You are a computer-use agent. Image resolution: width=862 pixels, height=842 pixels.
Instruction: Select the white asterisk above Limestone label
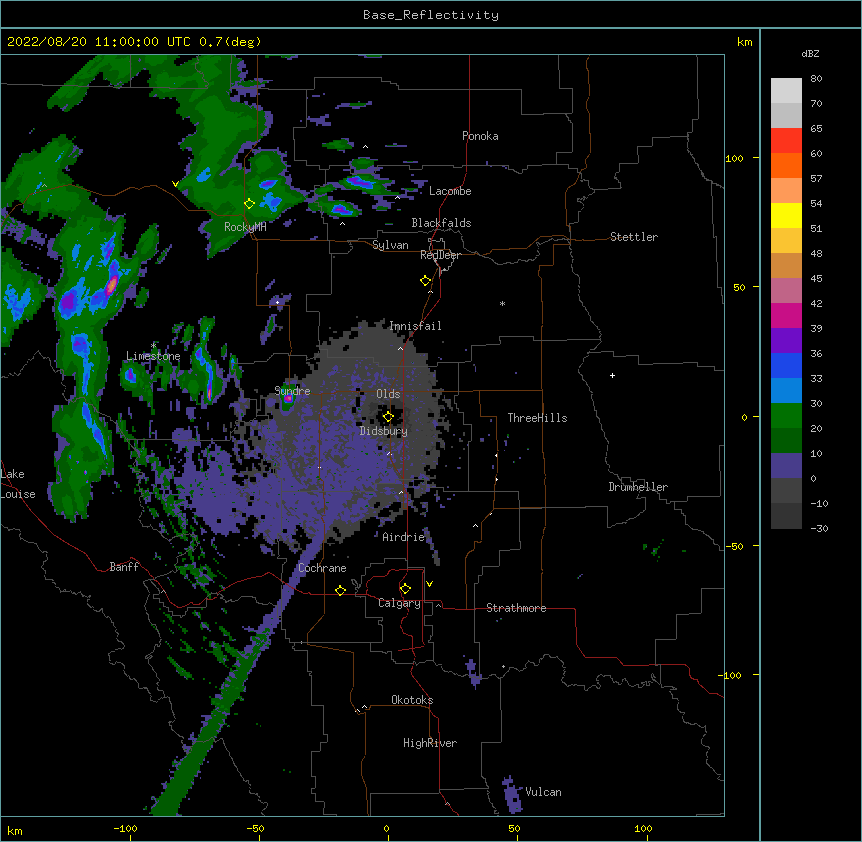153,345
